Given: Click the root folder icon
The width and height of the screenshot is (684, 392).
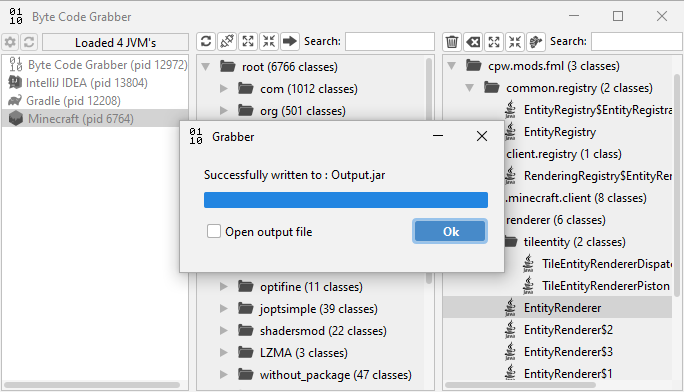Looking at the screenshot, I should 228,66.
